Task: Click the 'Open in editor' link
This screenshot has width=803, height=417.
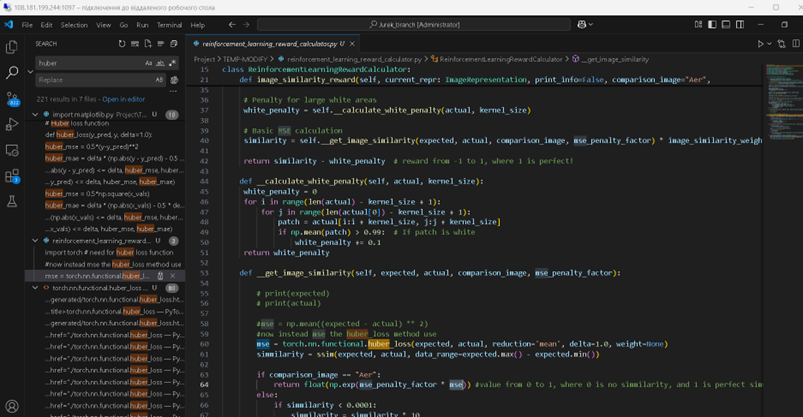Action: (x=123, y=99)
